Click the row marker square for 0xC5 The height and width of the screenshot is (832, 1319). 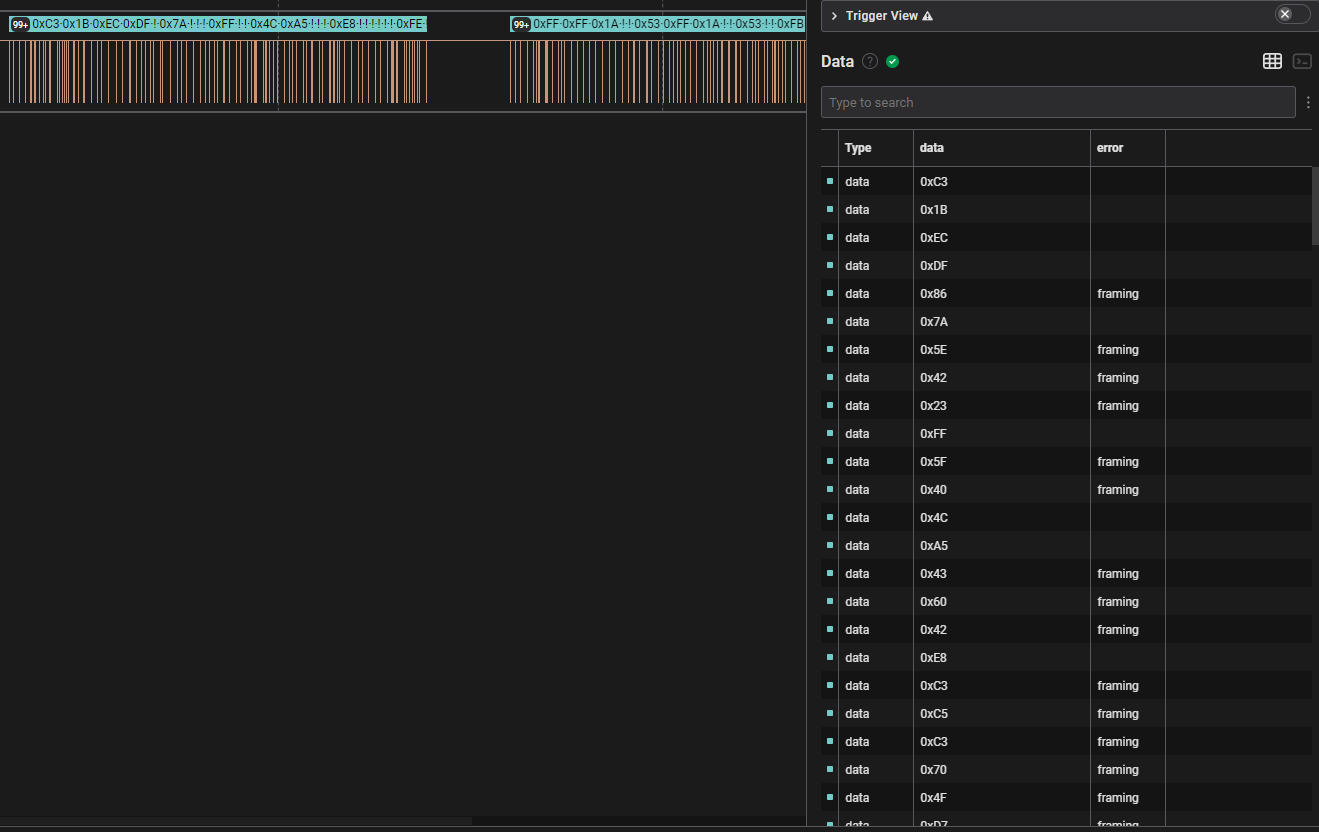click(830, 713)
